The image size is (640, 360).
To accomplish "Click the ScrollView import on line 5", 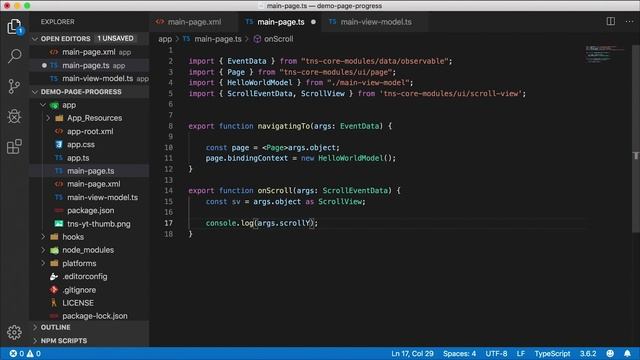I will [322, 93].
